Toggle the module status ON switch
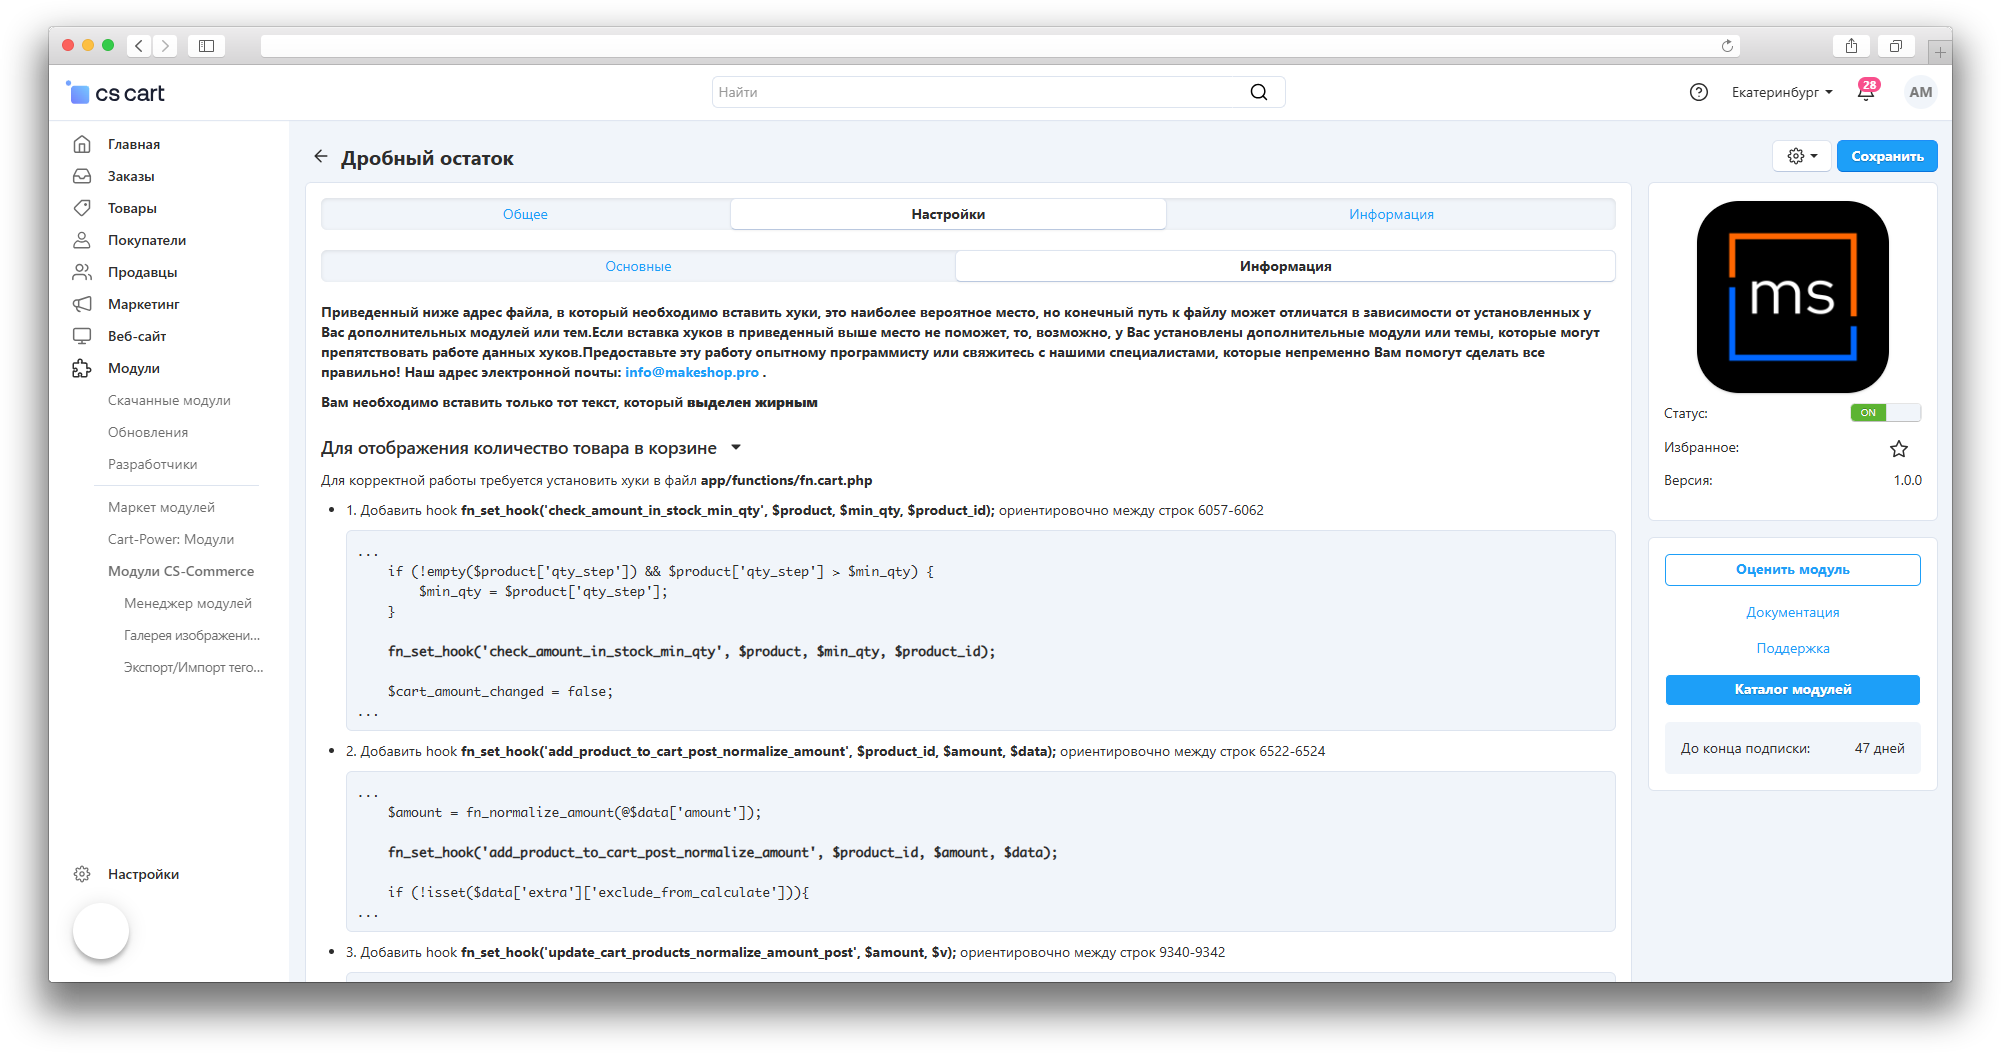Image resolution: width=2001 pixels, height=1053 pixels. point(1885,413)
